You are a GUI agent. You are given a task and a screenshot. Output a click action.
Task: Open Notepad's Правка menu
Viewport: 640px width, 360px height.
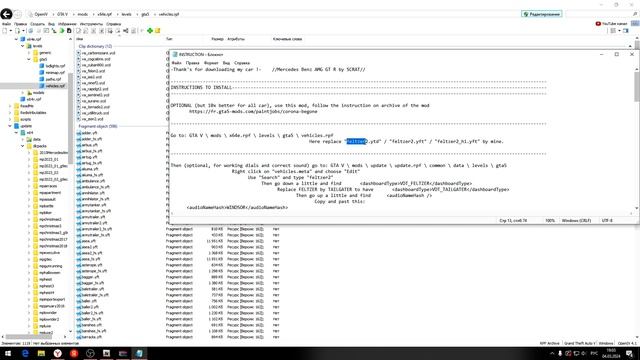tap(193, 63)
